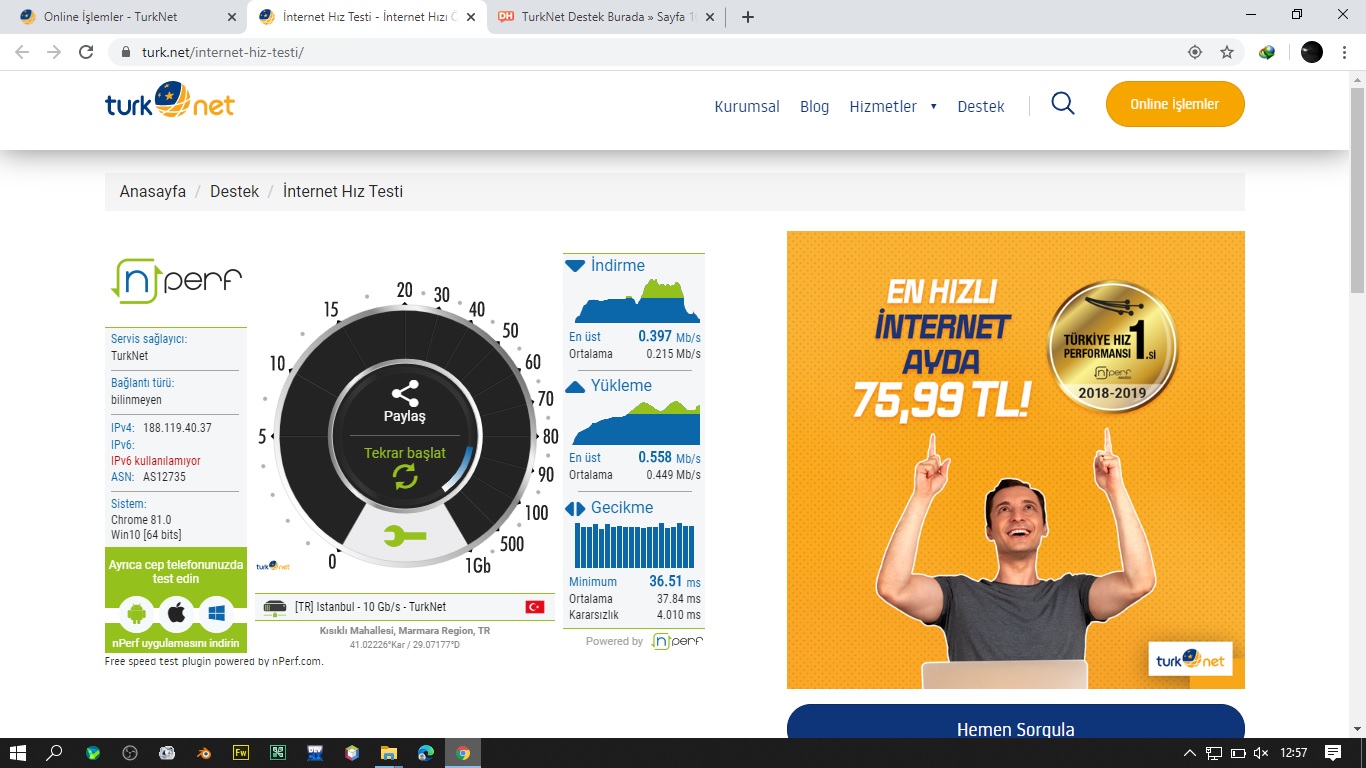
Task: Go back to previous page
Action: click(x=22, y=52)
